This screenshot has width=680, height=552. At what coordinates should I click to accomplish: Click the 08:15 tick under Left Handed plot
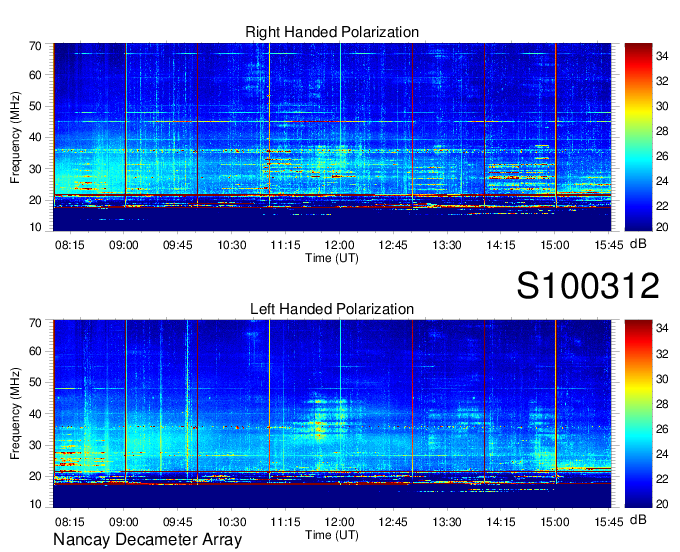(69, 522)
